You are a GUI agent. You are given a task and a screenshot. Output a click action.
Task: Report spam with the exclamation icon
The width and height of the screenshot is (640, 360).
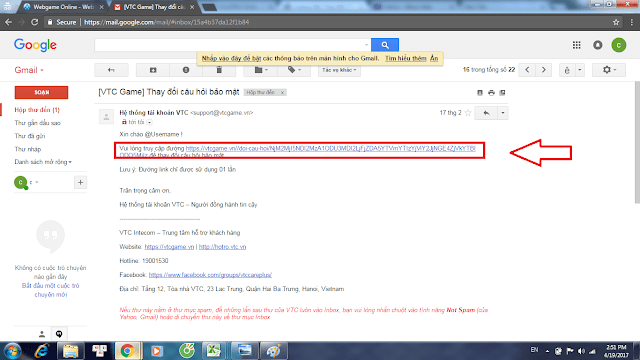pyautogui.click(x=186, y=70)
